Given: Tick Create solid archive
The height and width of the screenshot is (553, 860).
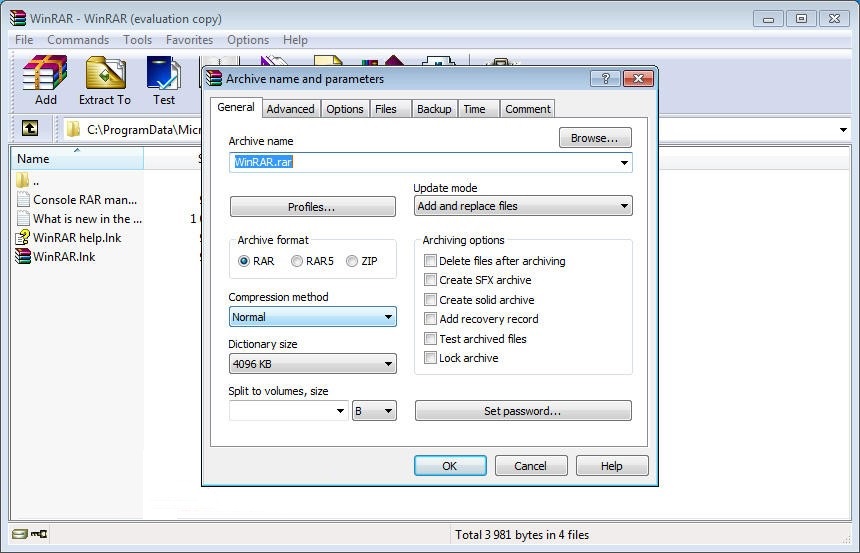Looking at the screenshot, I should (431, 300).
